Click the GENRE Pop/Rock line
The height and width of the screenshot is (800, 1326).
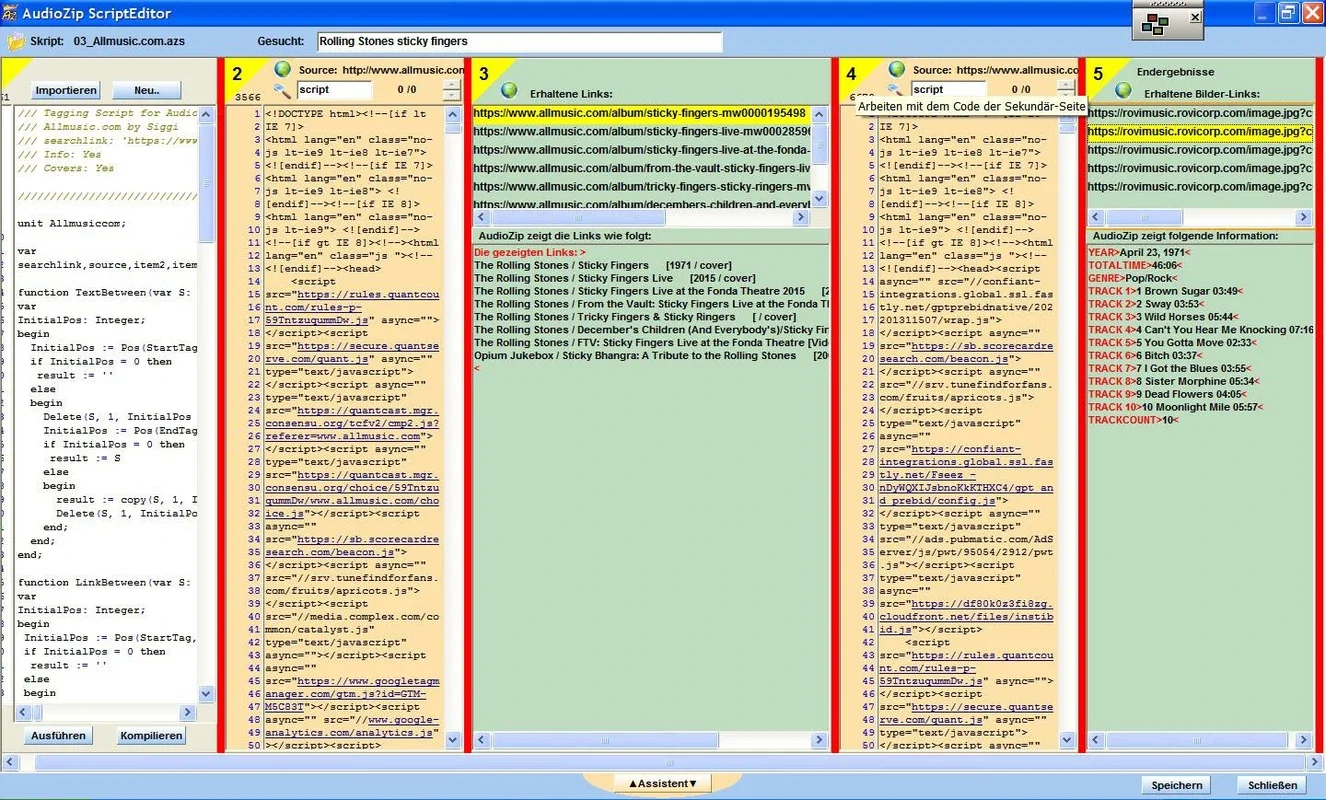click(x=1133, y=278)
